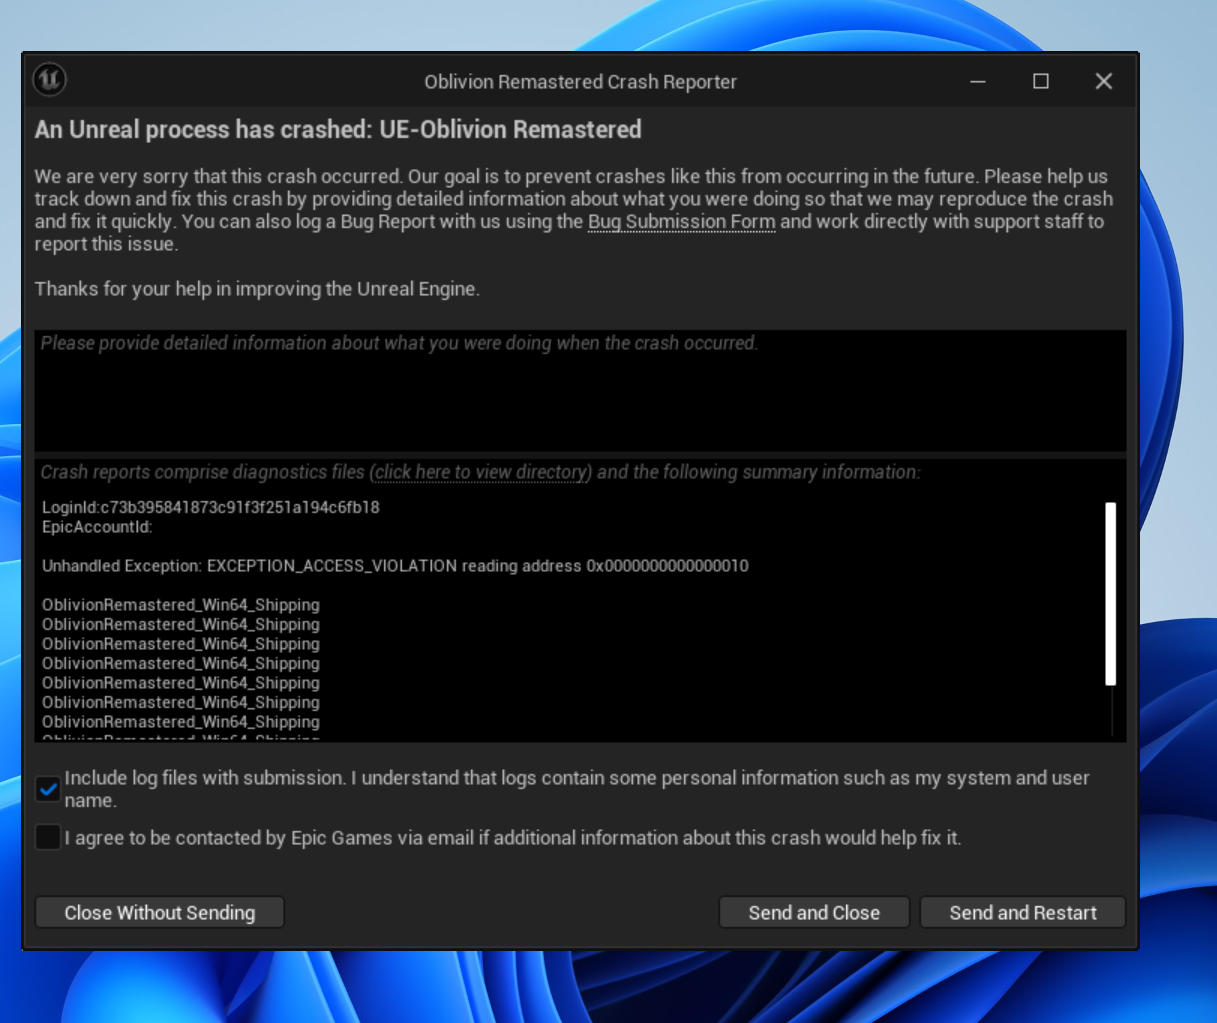The height and width of the screenshot is (1023, 1217).
Task: Uncheck the include log files checkbox
Action: [x=48, y=789]
